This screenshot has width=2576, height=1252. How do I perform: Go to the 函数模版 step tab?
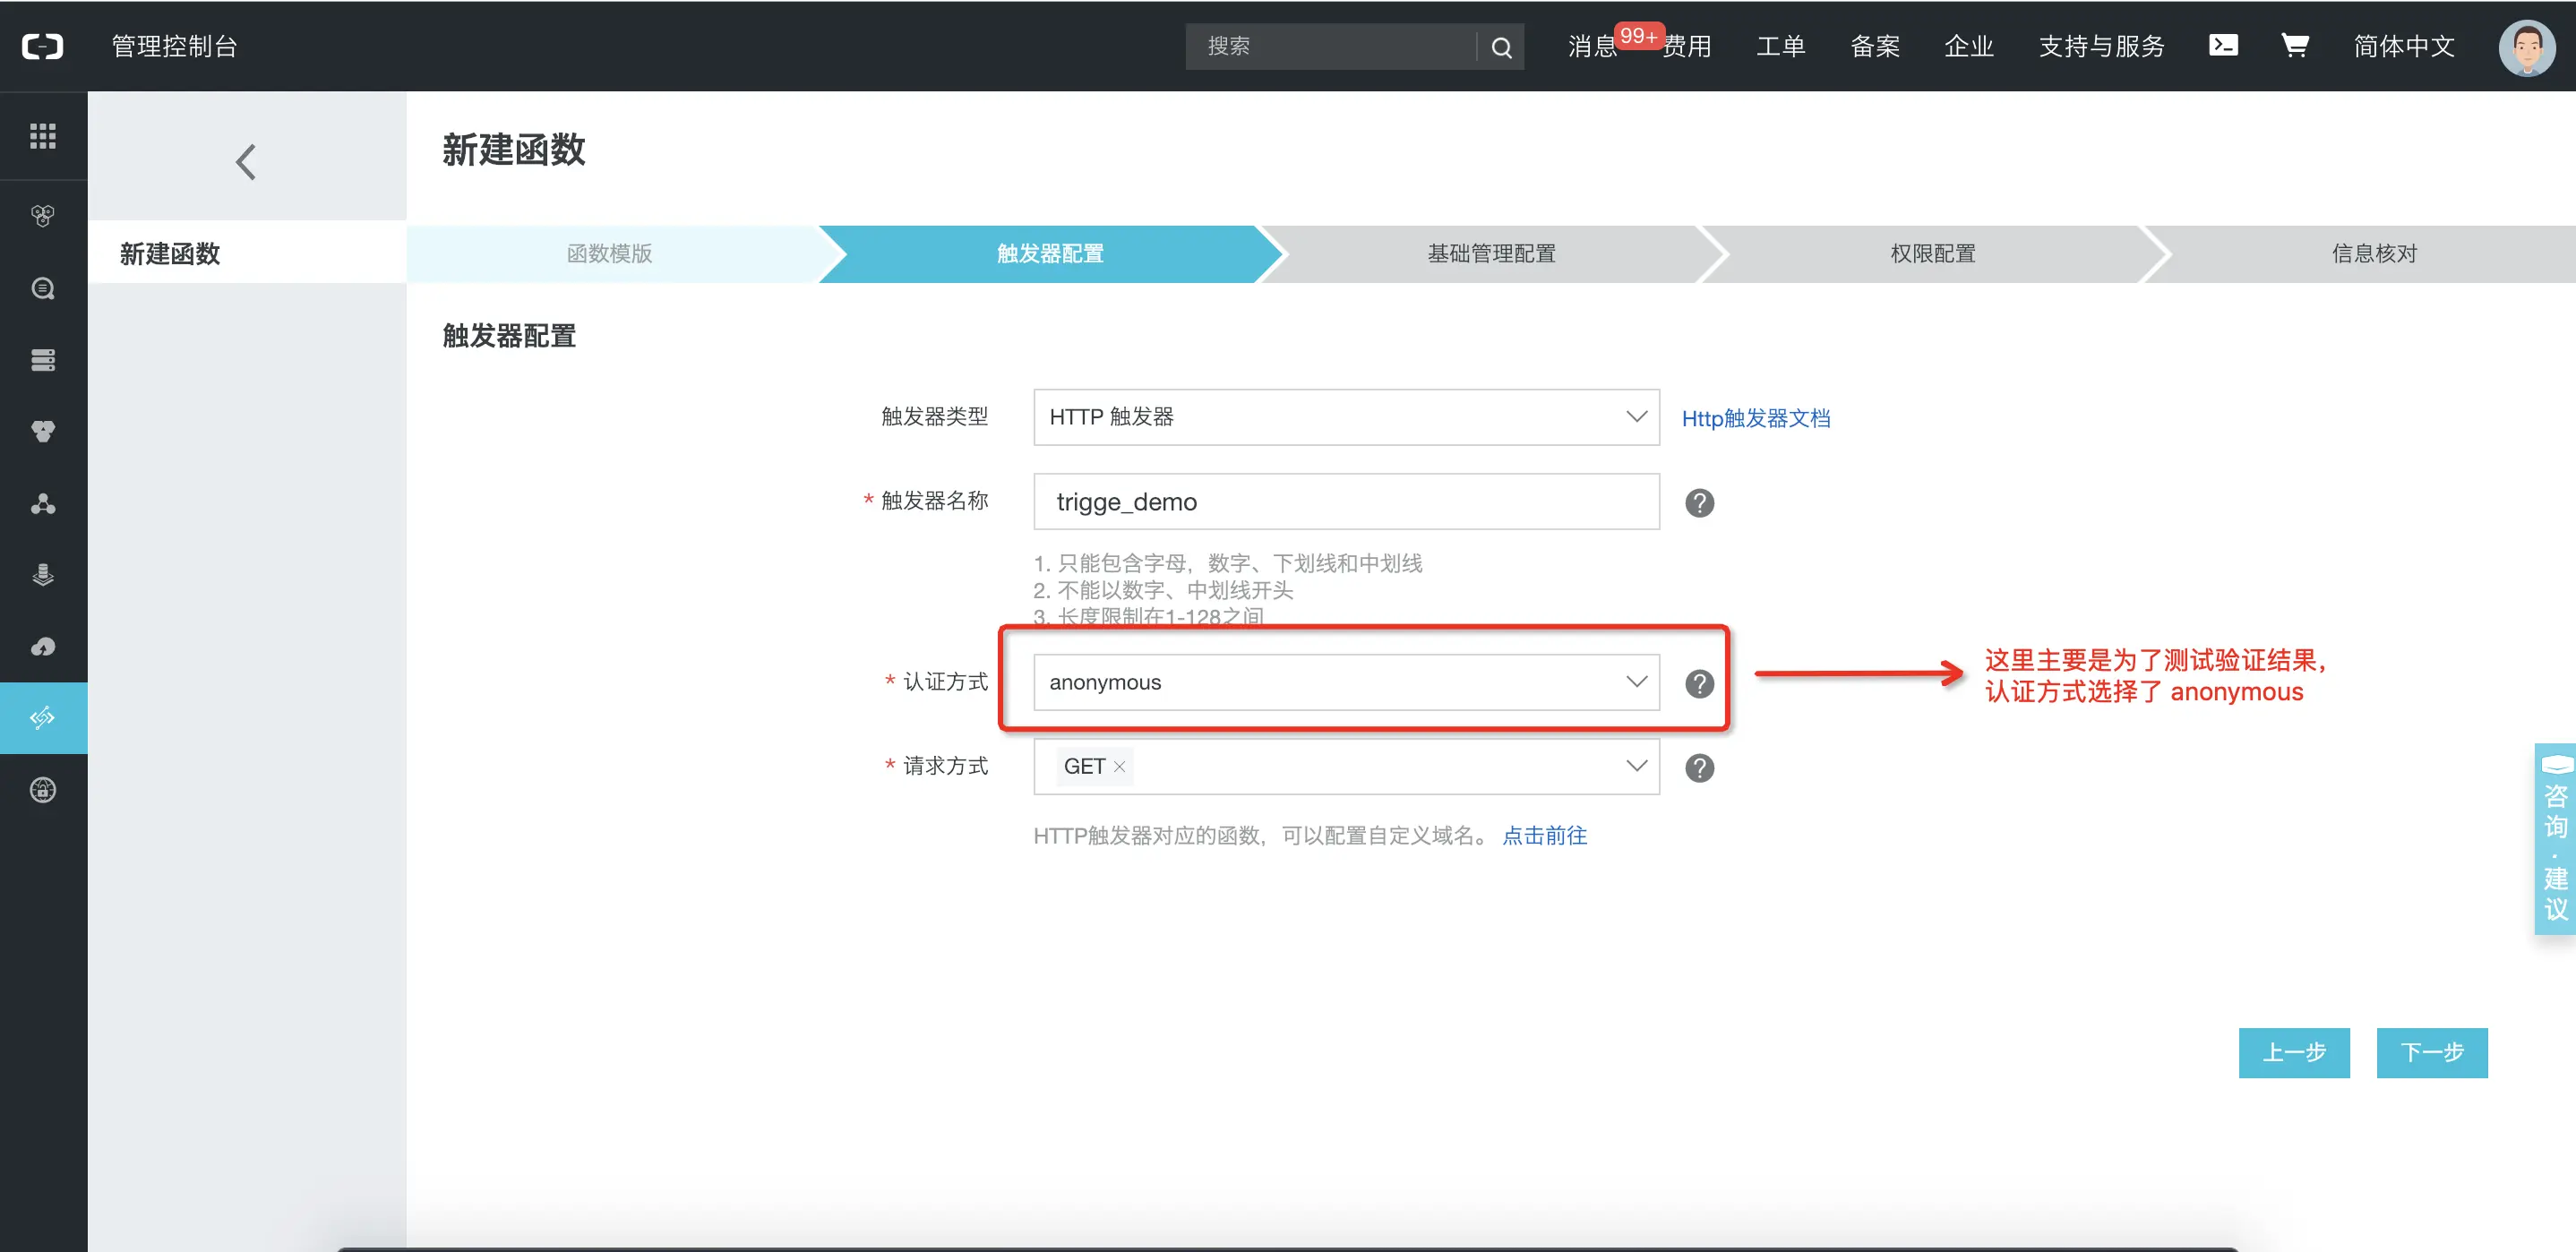pos(609,254)
